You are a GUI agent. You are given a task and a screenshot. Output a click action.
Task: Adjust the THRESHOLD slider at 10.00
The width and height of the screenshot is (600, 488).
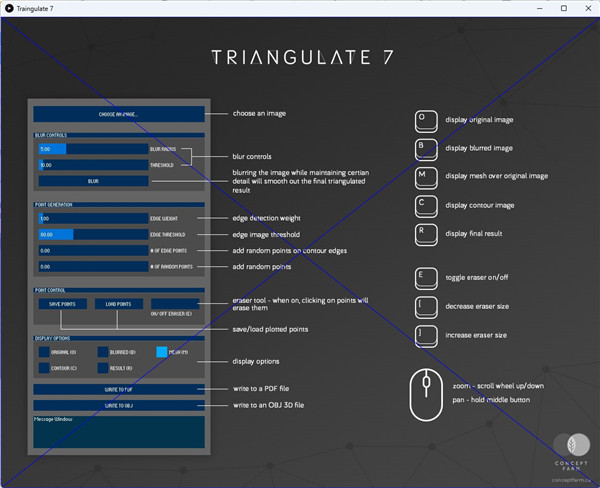pos(93,165)
